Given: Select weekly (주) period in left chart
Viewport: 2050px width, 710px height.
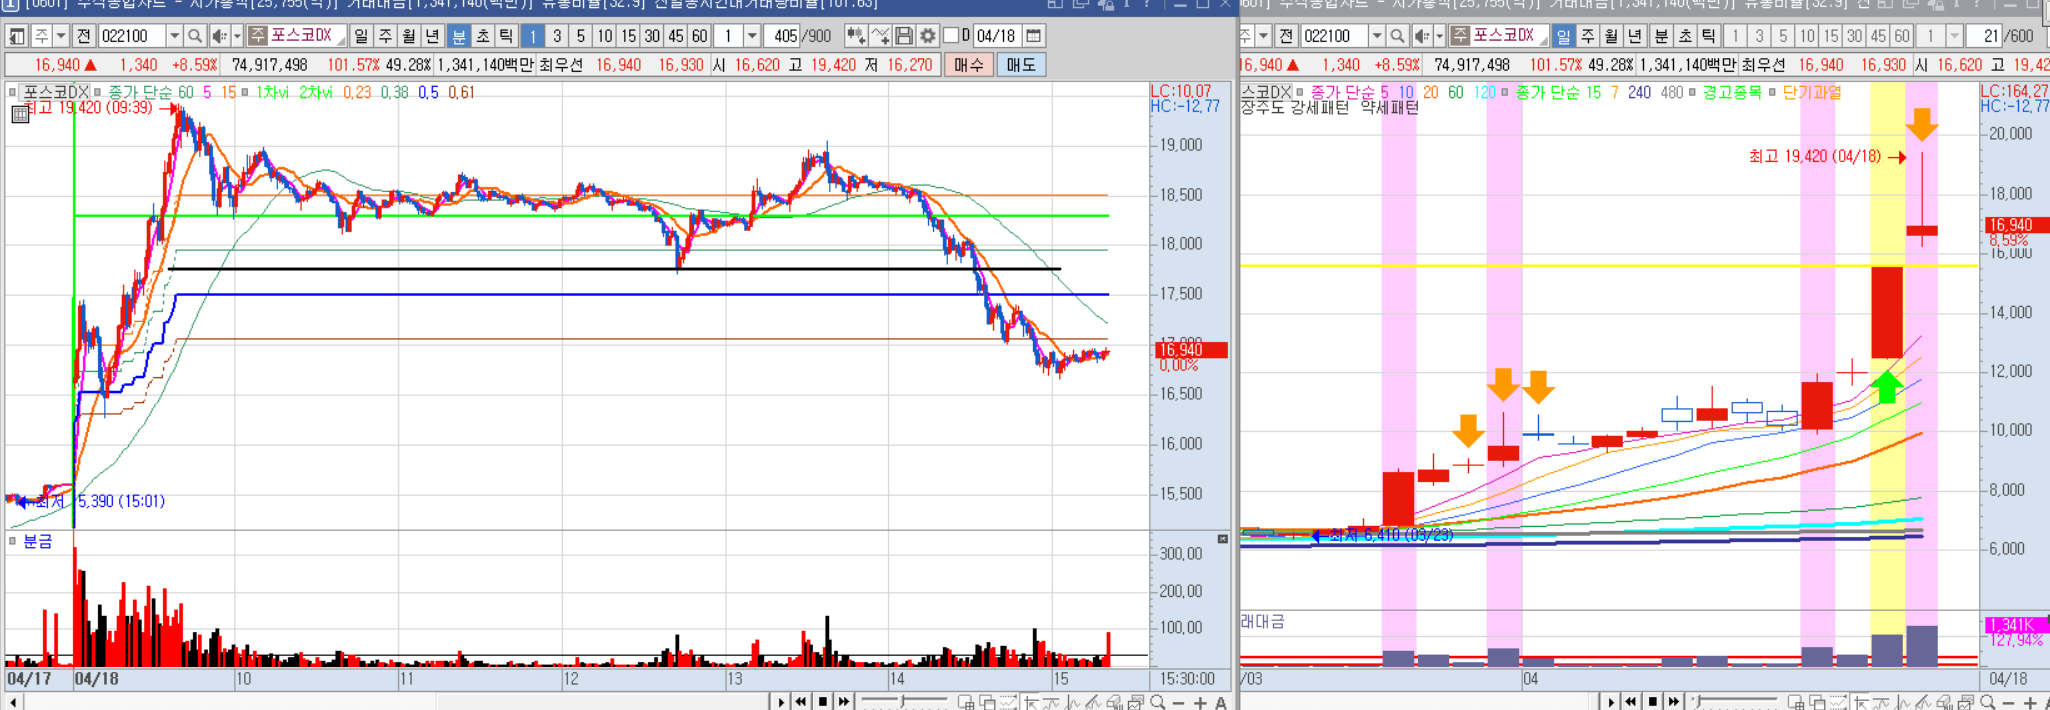Looking at the screenshot, I should click(x=385, y=36).
